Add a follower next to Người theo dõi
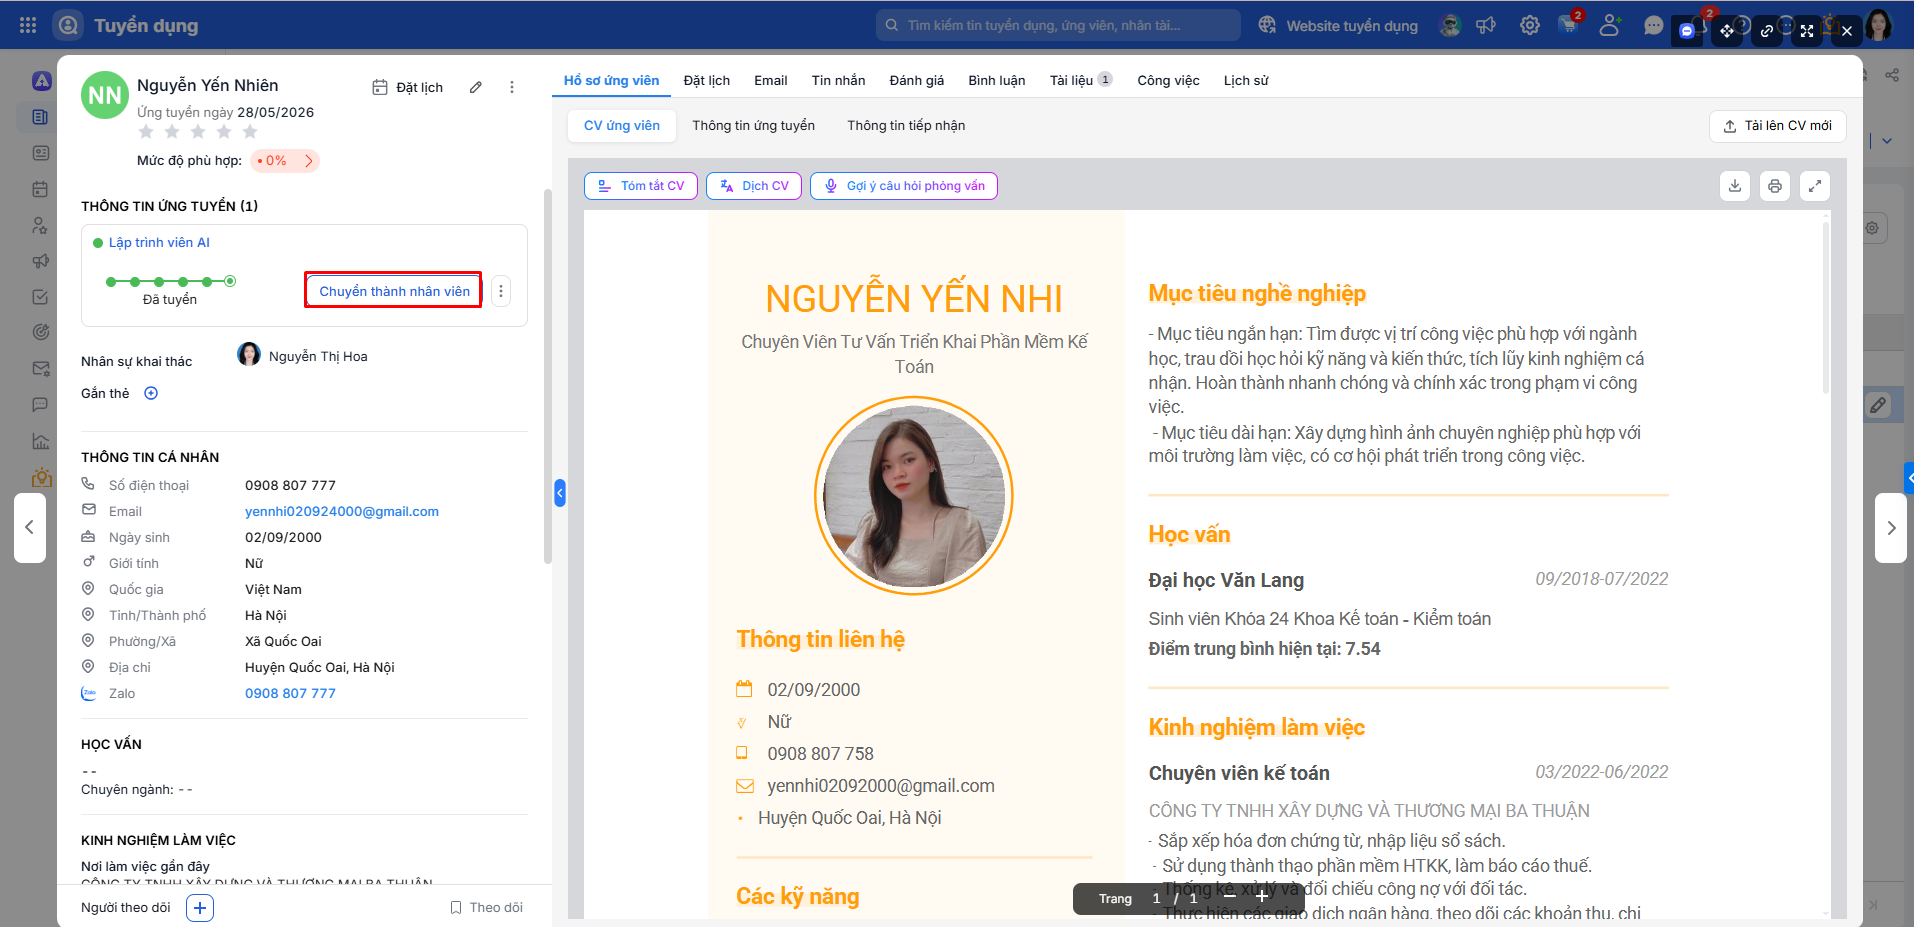 click(x=200, y=908)
